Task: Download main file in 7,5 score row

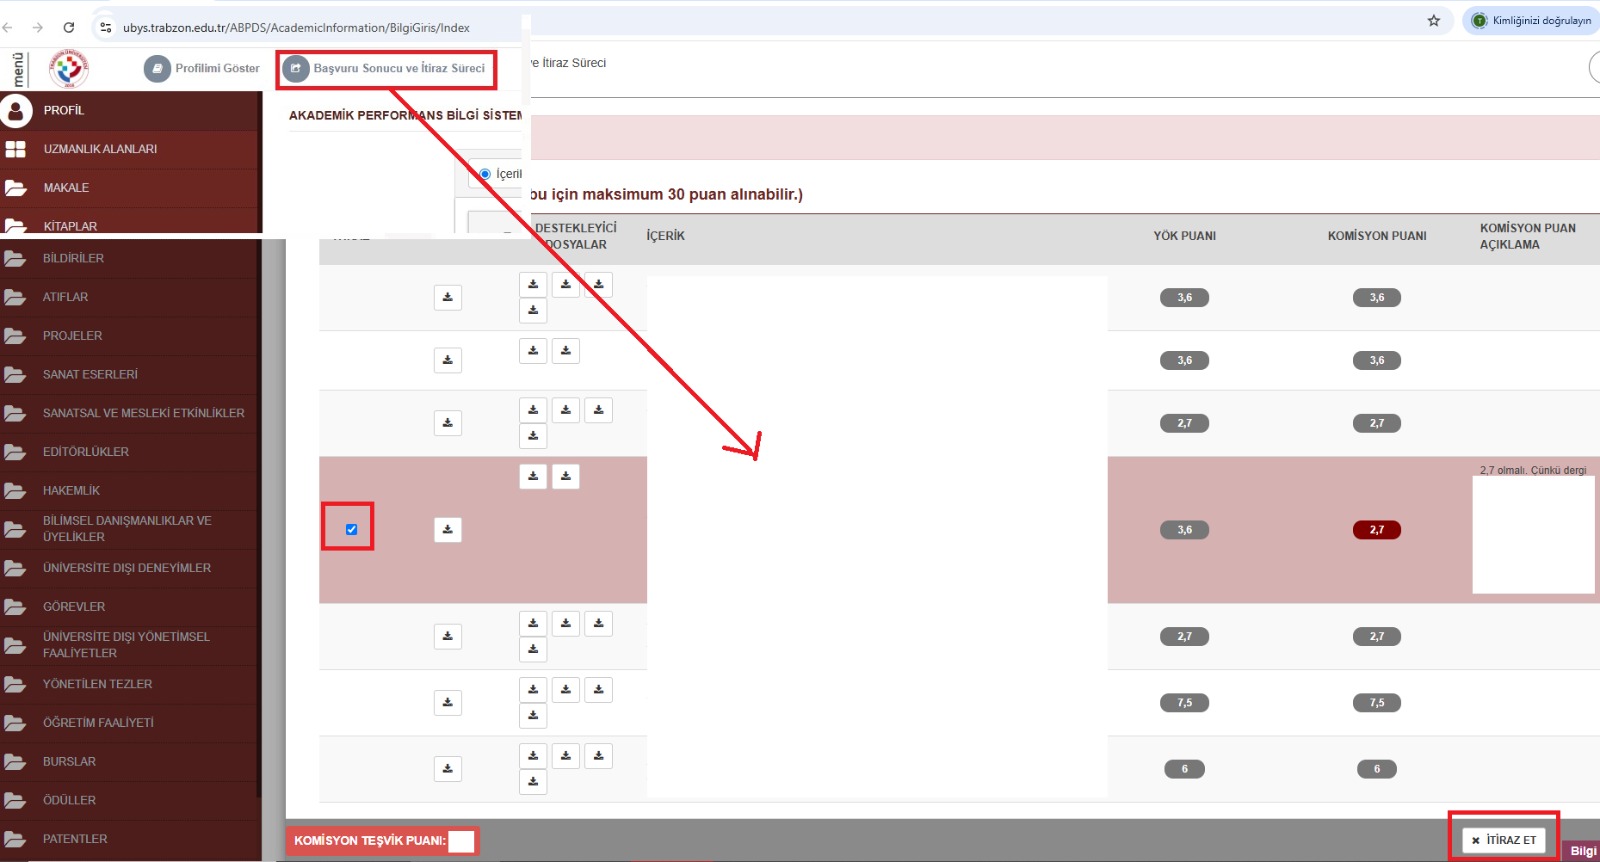Action: (x=448, y=702)
